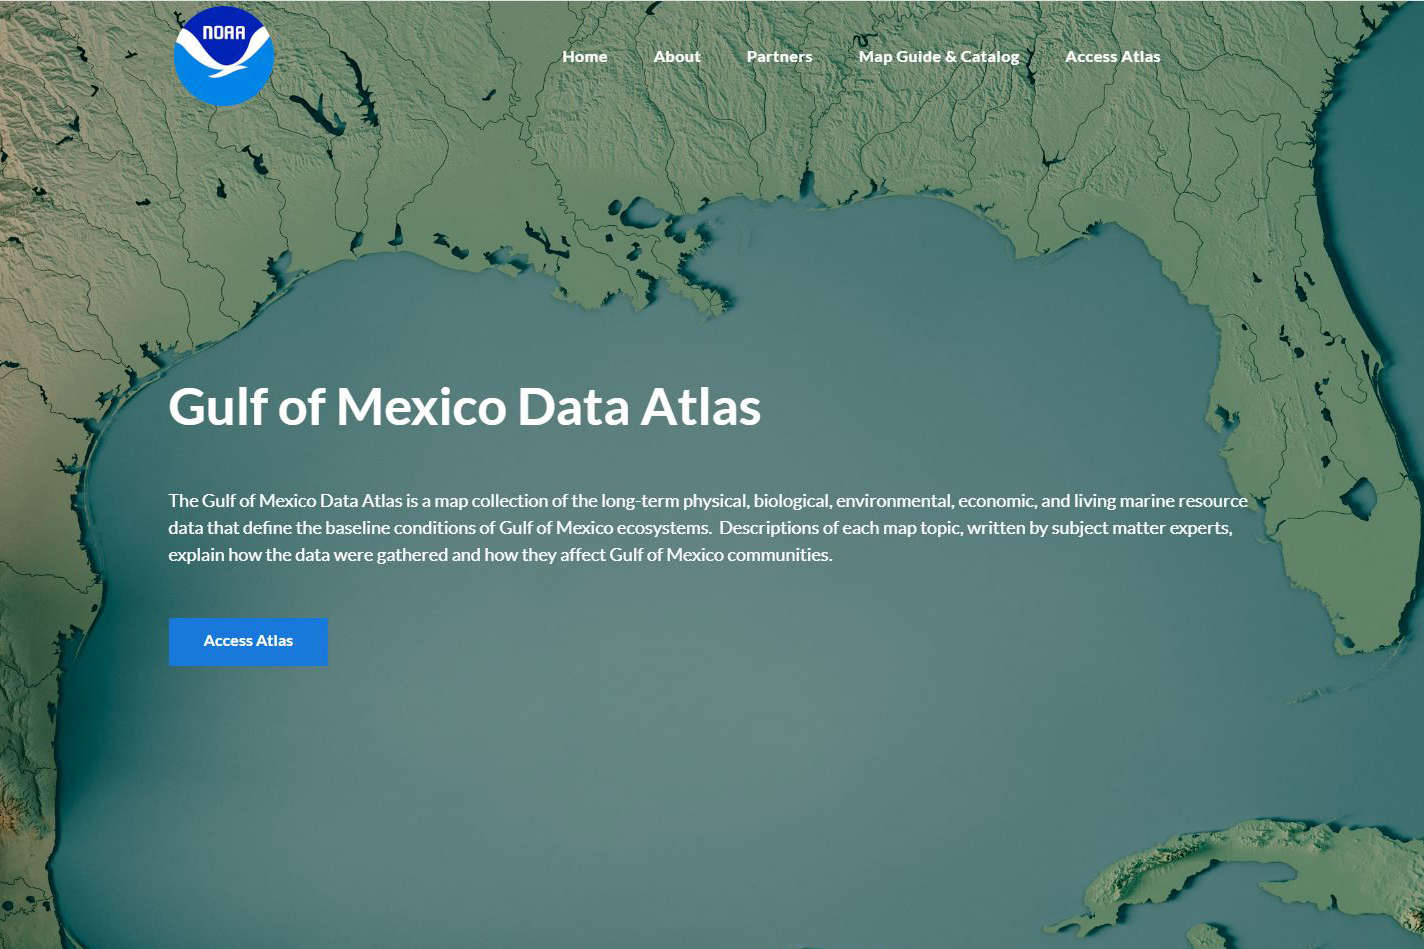Select Access Atlas from the top navigation

(1112, 57)
